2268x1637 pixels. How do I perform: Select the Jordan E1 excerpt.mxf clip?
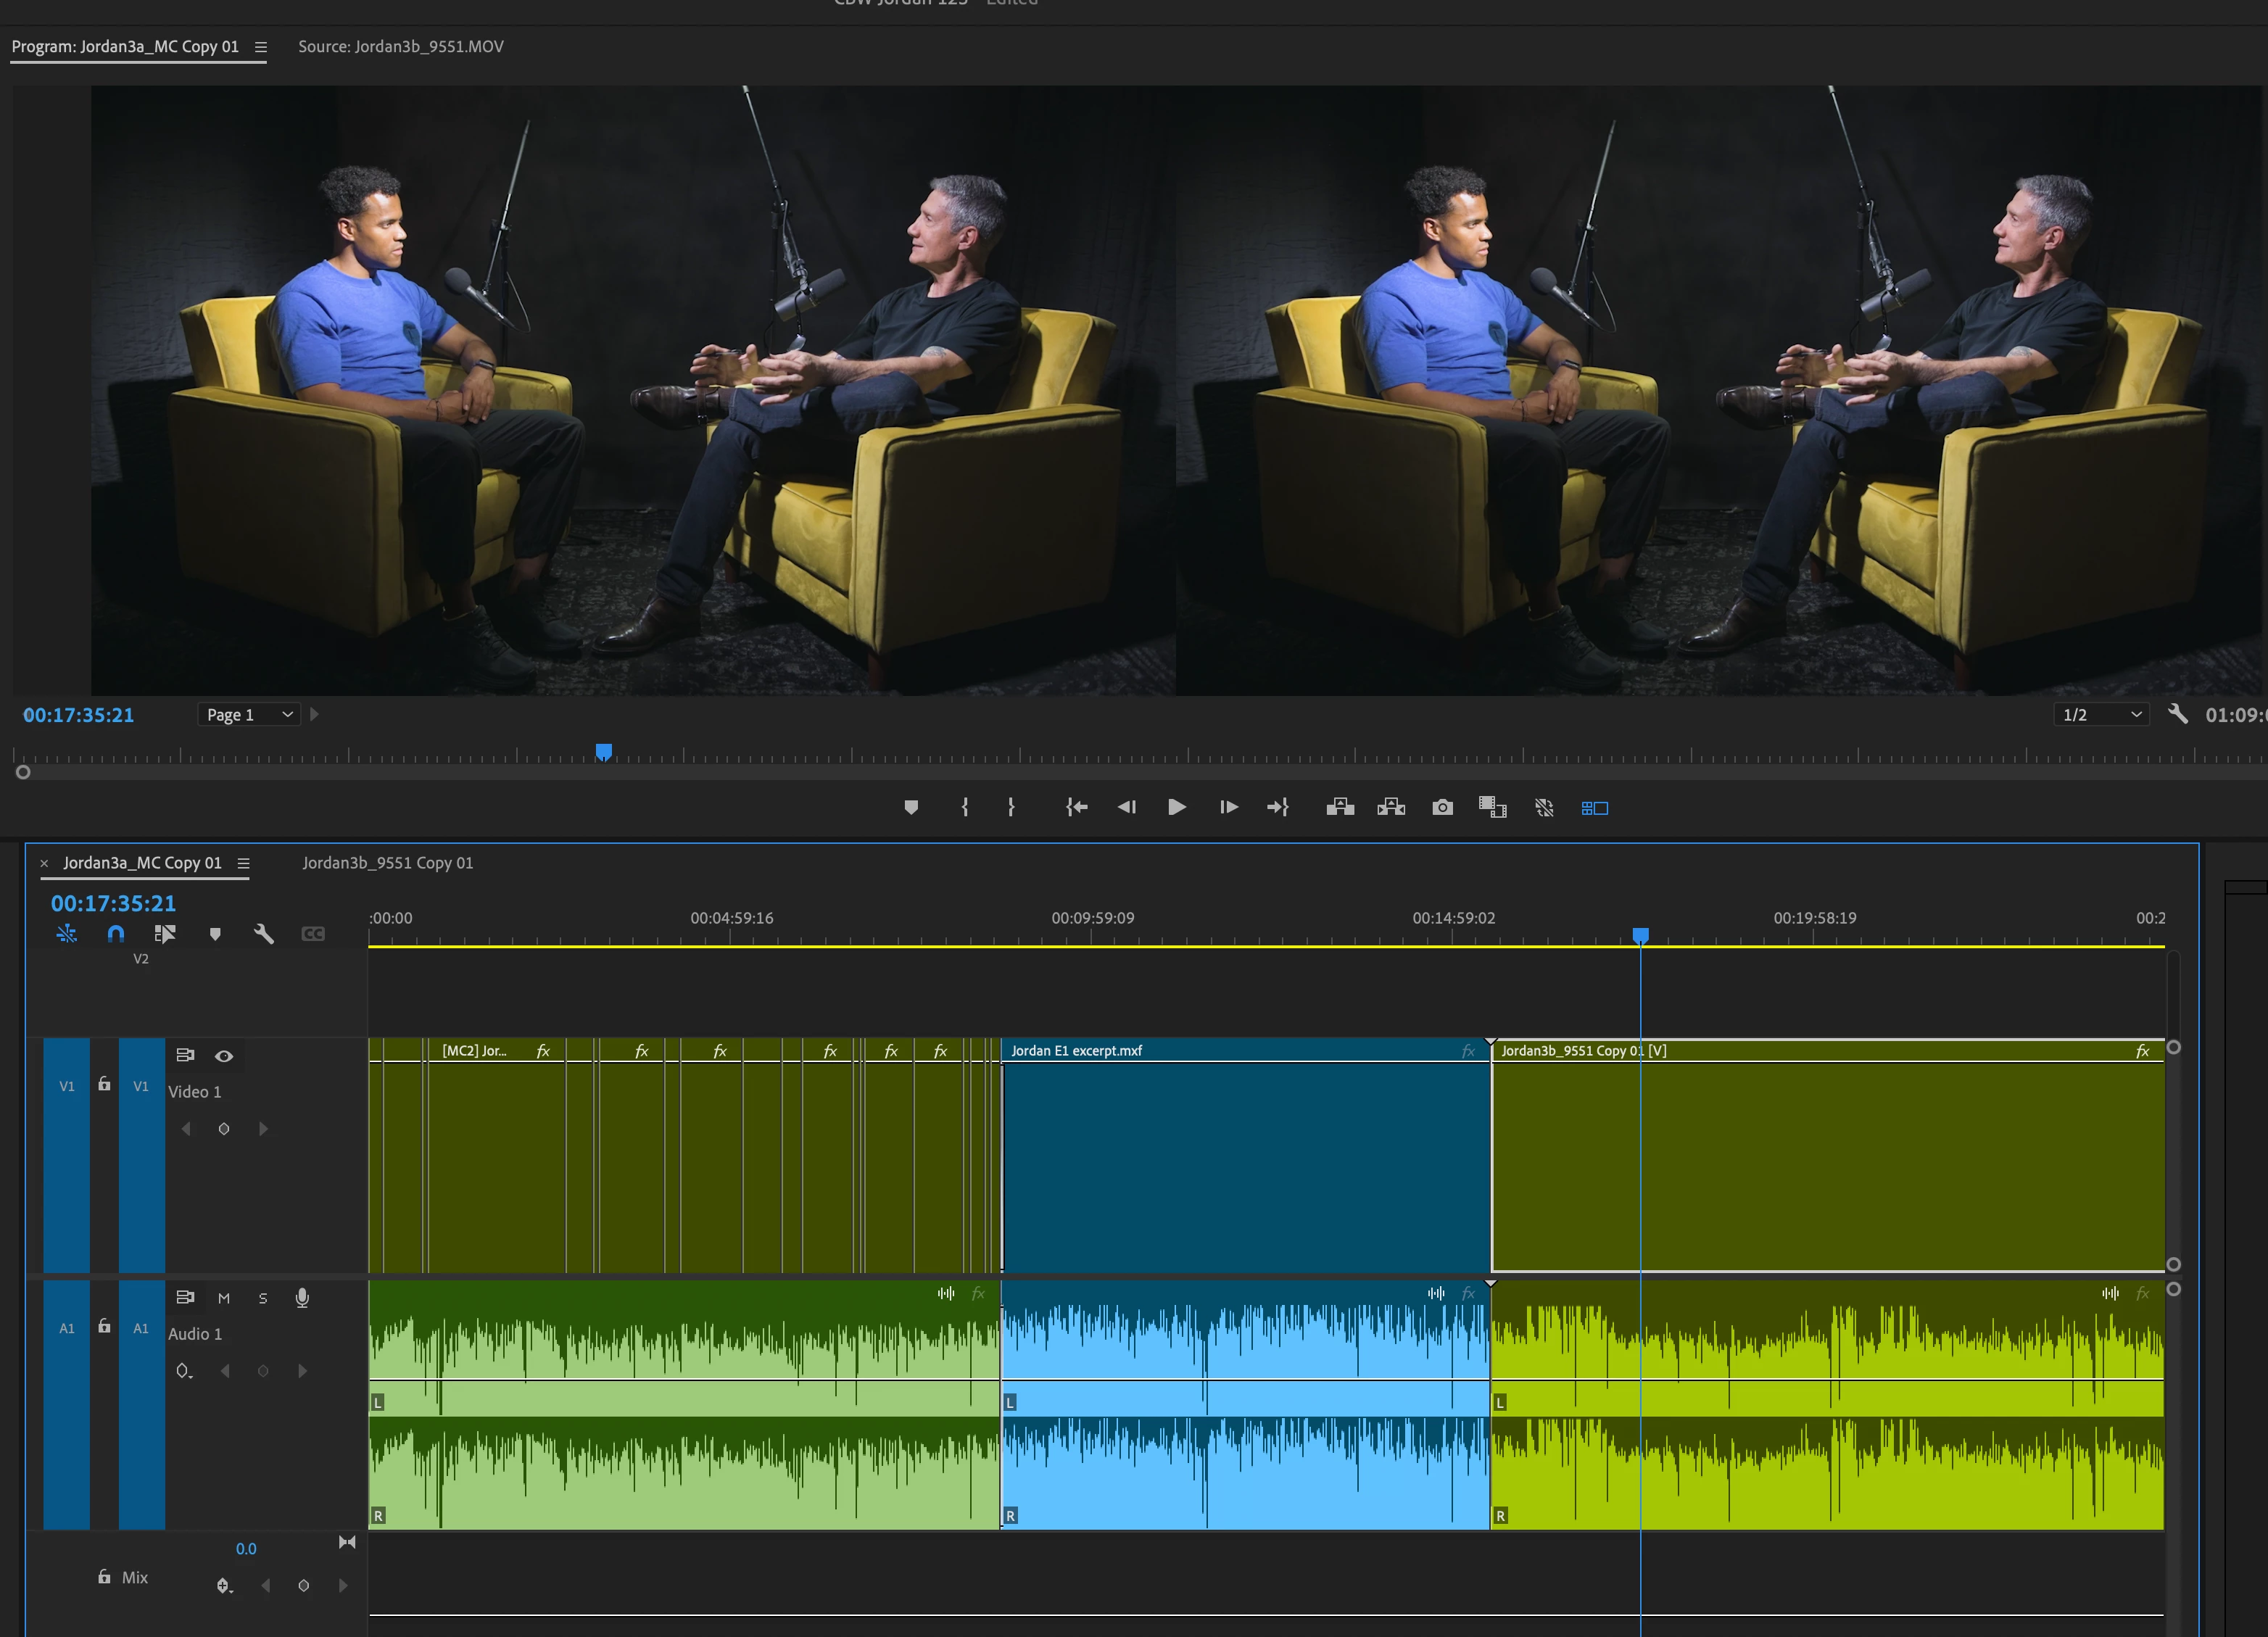coord(1245,1160)
